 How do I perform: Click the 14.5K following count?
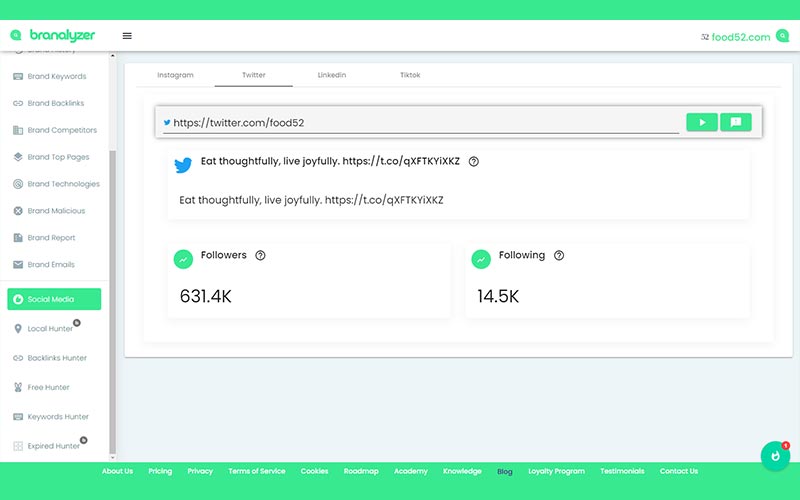[x=498, y=296]
